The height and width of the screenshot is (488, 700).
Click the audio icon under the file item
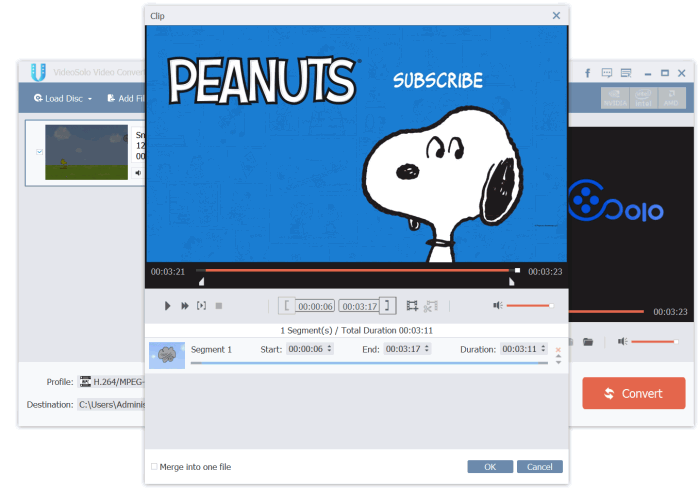(138, 173)
